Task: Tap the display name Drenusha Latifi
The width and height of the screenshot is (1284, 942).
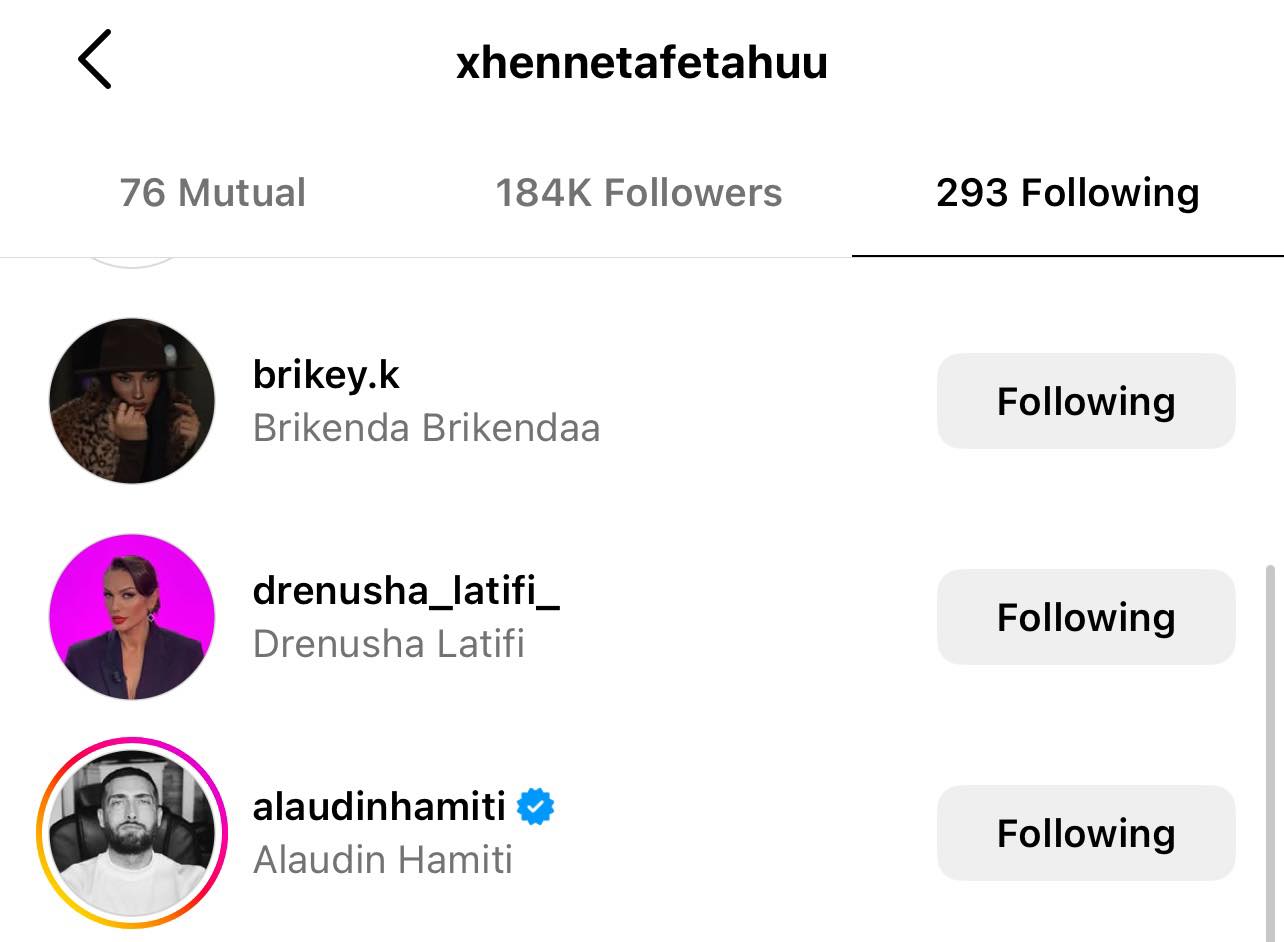Action: pos(389,644)
